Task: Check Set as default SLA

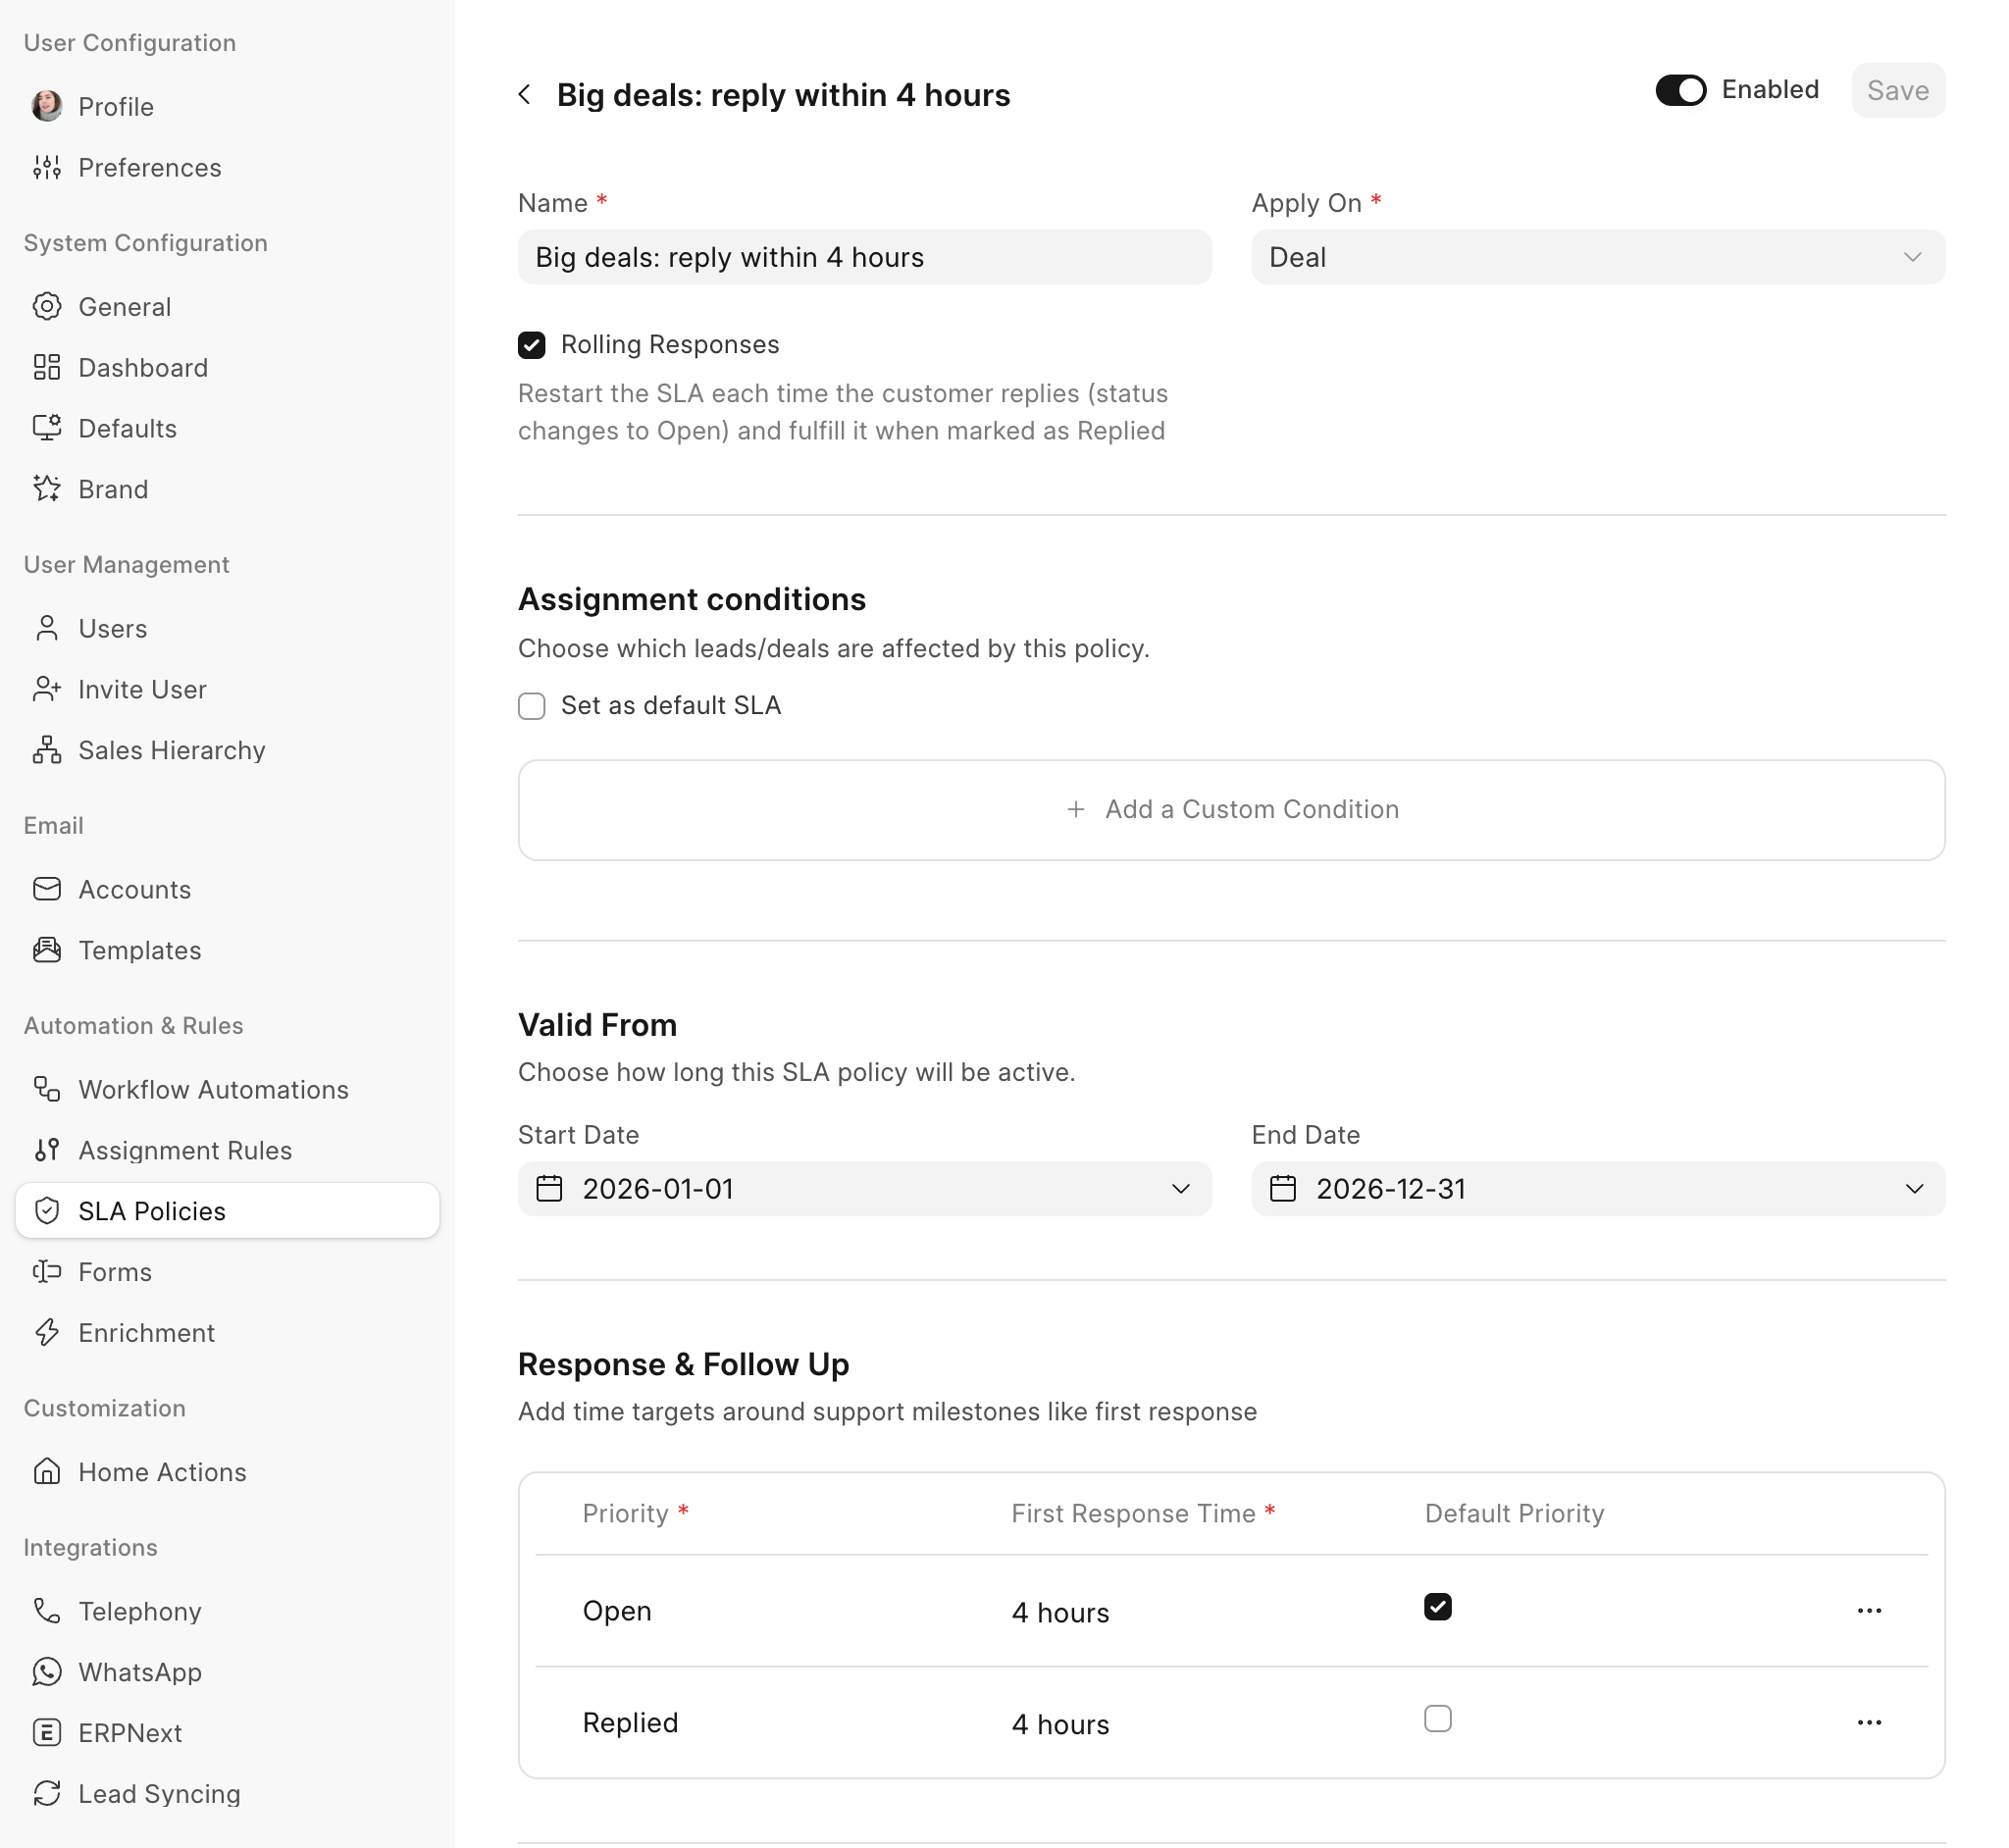Action: 532,706
